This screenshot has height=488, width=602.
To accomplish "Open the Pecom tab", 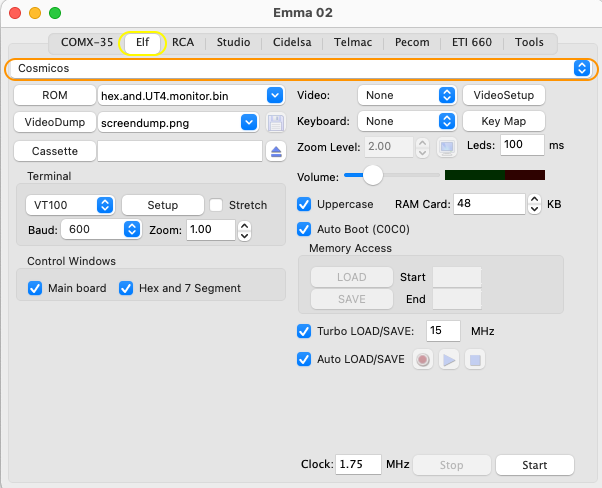I will (412, 42).
